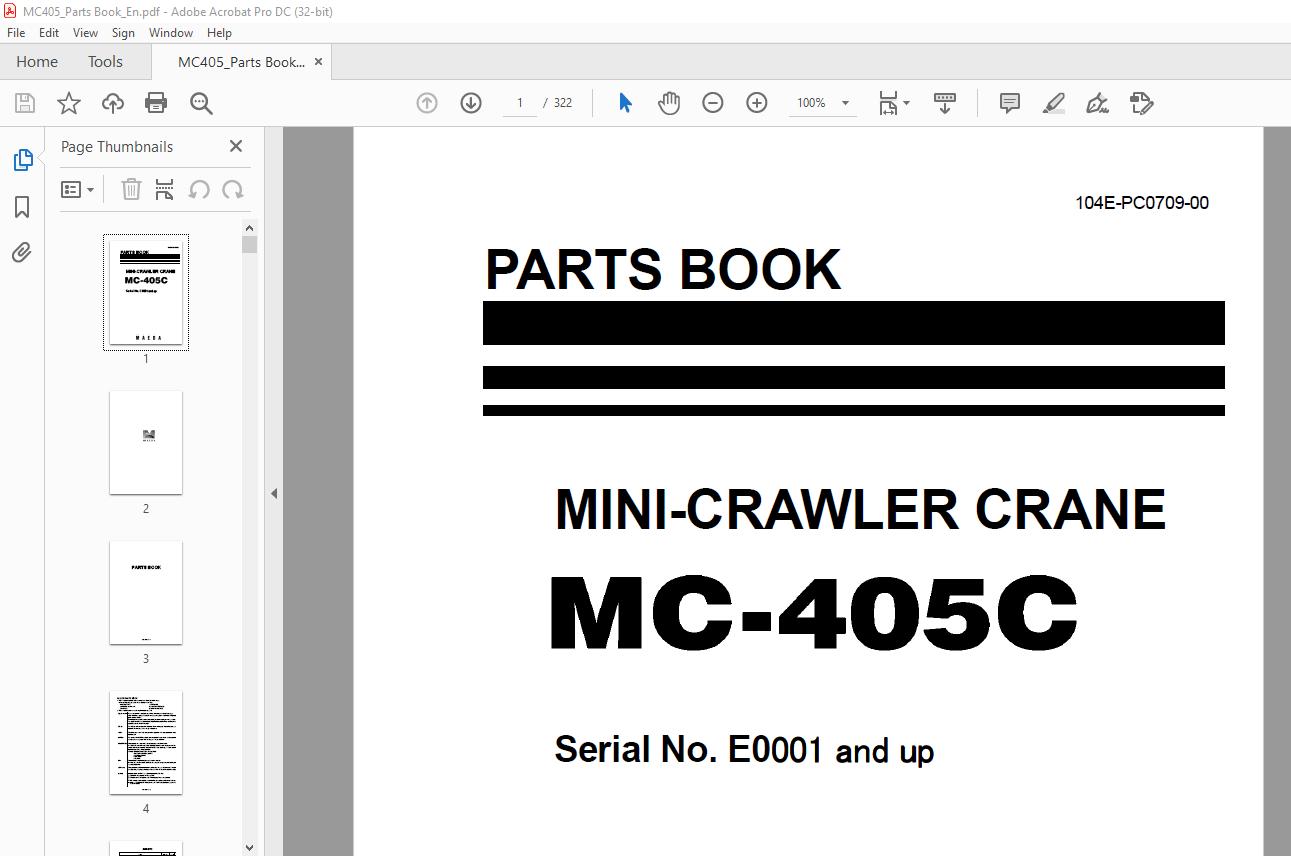Activate the Hand pan tool
This screenshot has width=1291, height=856.
[669, 103]
